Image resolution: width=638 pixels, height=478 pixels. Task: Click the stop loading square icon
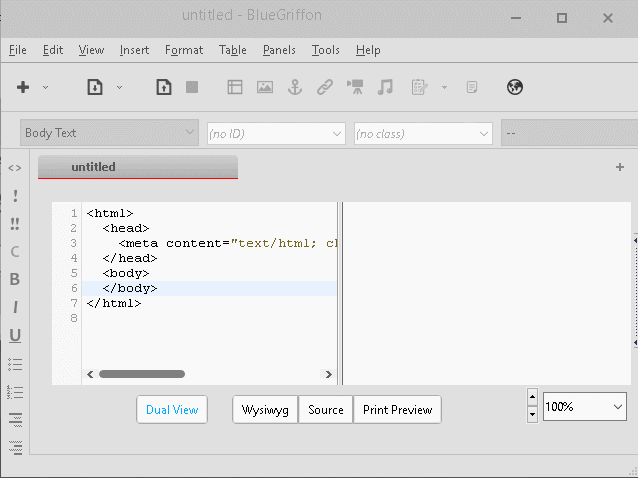pos(192,87)
